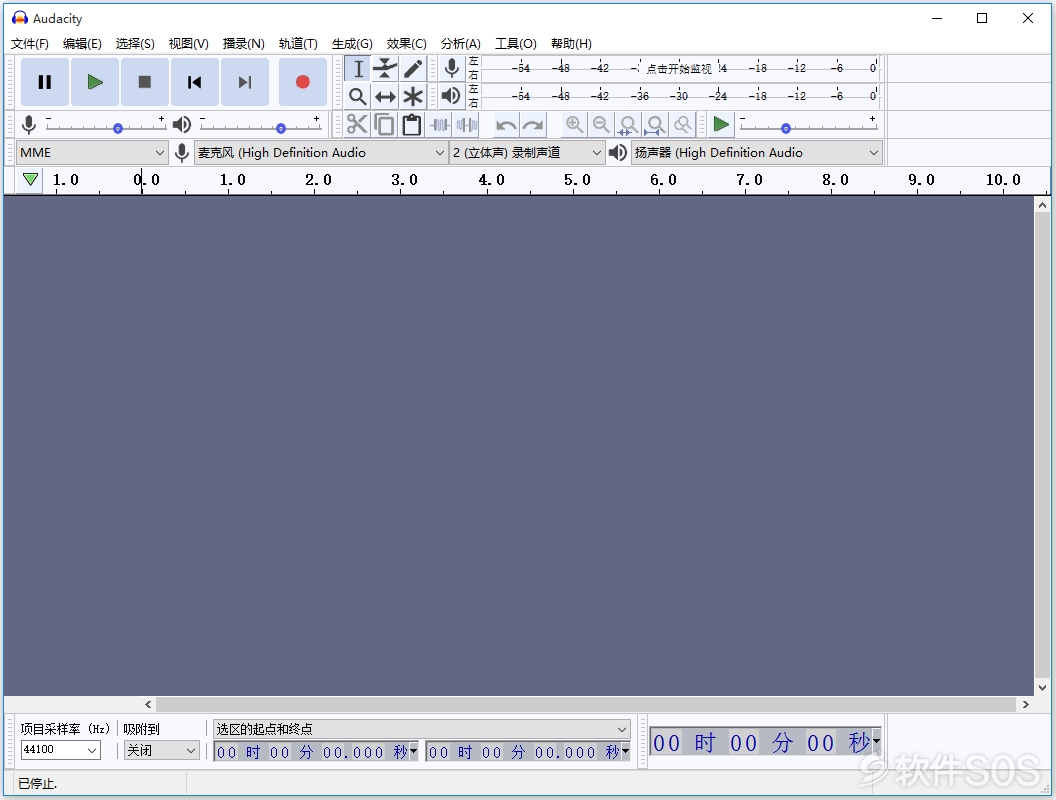Click the Zoom In icon

pyautogui.click(x=574, y=125)
